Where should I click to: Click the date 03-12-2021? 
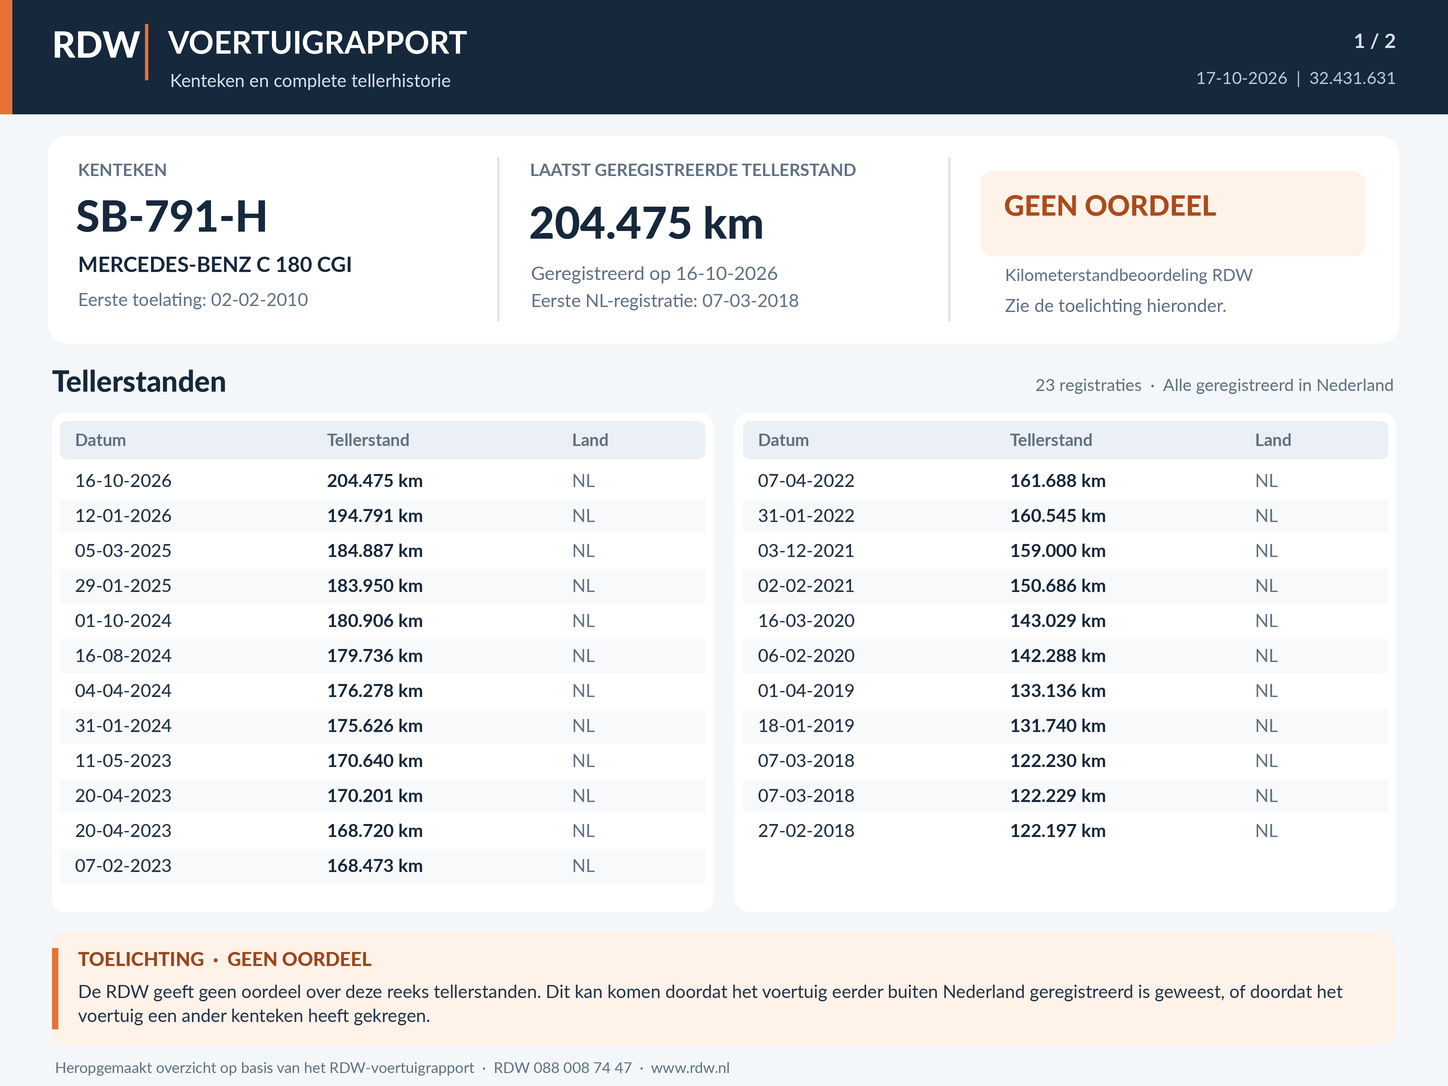click(x=806, y=551)
